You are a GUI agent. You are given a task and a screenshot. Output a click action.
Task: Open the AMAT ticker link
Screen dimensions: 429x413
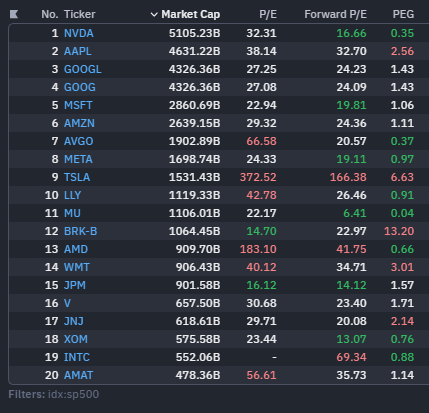pos(78,375)
